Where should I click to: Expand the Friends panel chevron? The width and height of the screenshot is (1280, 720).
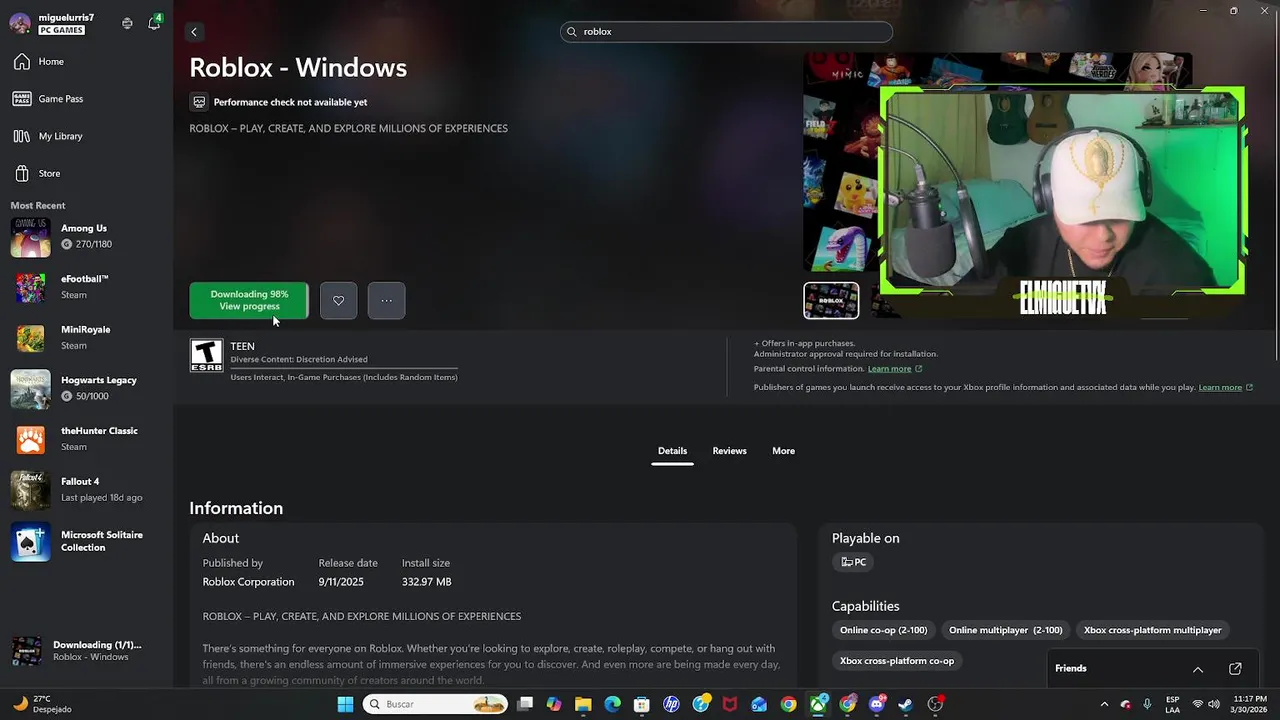click(1198, 669)
